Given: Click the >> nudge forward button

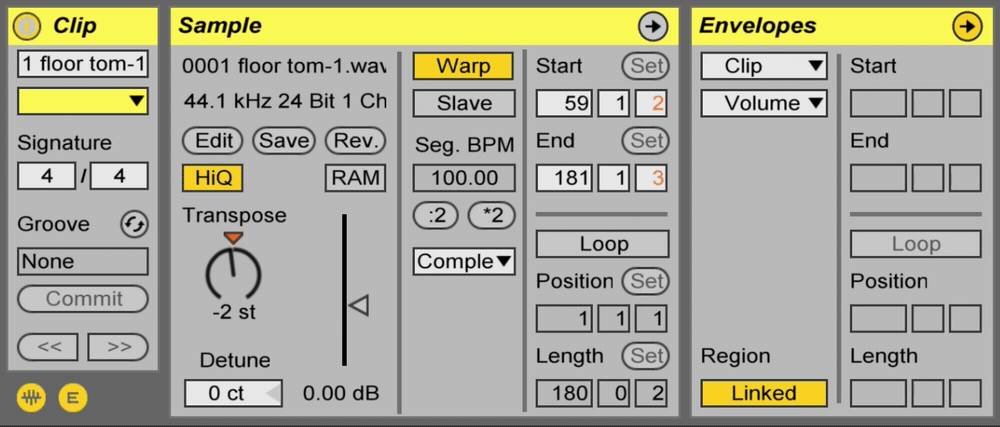Looking at the screenshot, I should pos(118,347).
